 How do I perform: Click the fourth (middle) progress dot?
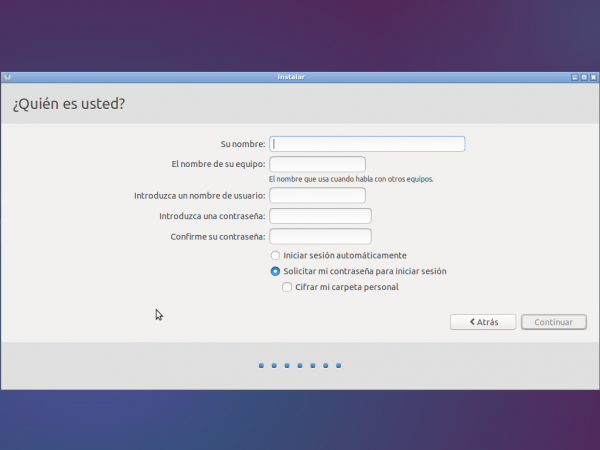[300, 366]
